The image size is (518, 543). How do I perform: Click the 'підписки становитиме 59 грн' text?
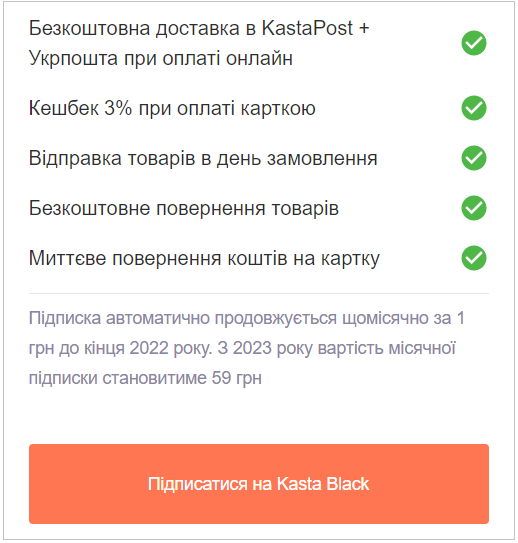tap(145, 378)
